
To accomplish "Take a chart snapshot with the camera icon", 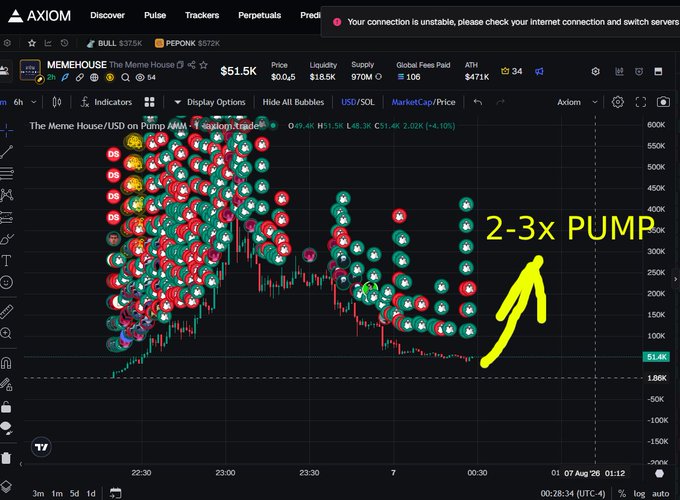I will [x=663, y=102].
